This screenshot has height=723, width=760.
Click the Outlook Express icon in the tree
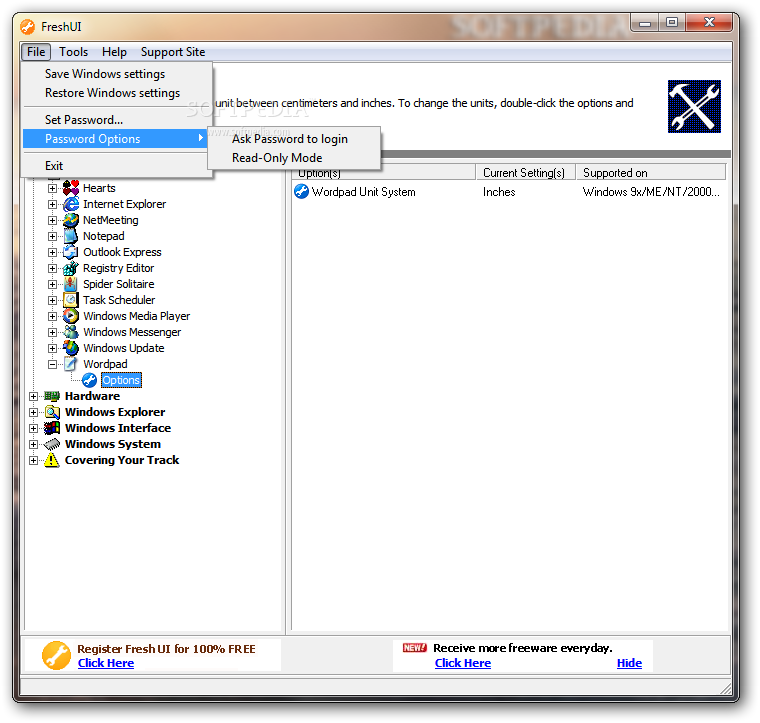coord(71,252)
